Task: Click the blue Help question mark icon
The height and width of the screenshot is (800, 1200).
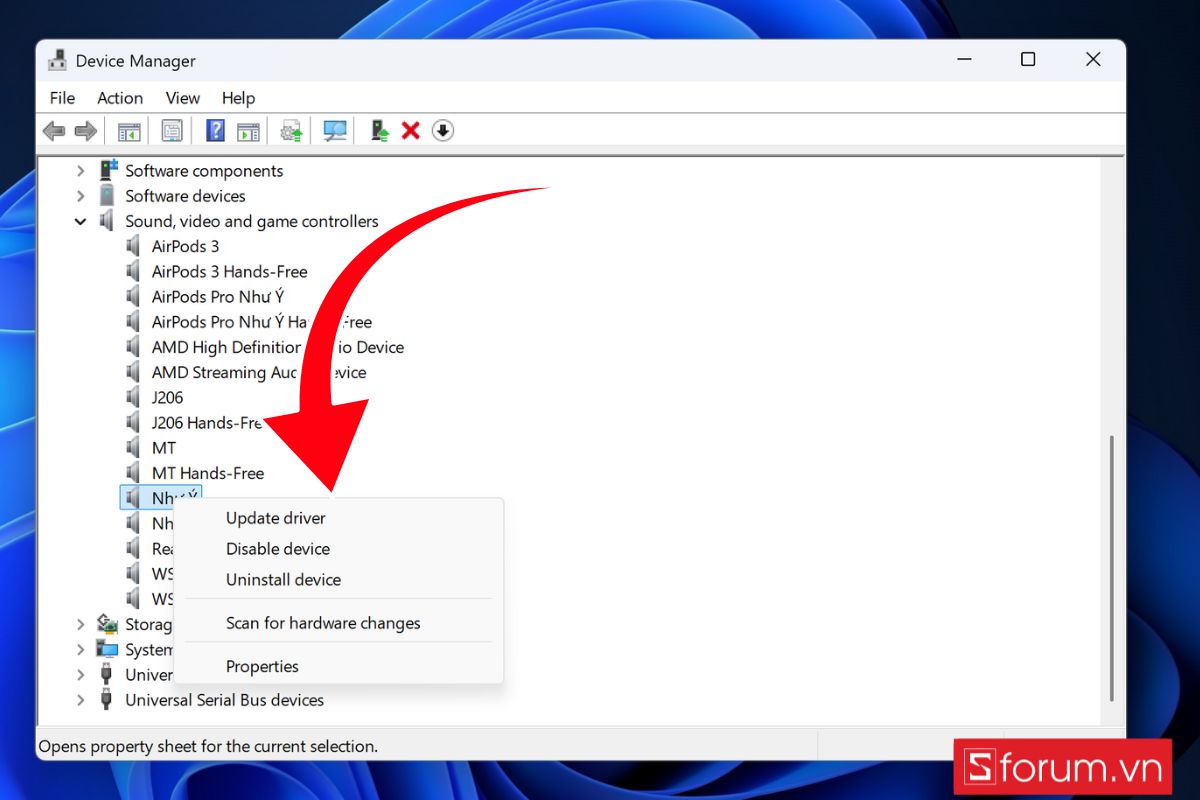Action: coord(215,131)
